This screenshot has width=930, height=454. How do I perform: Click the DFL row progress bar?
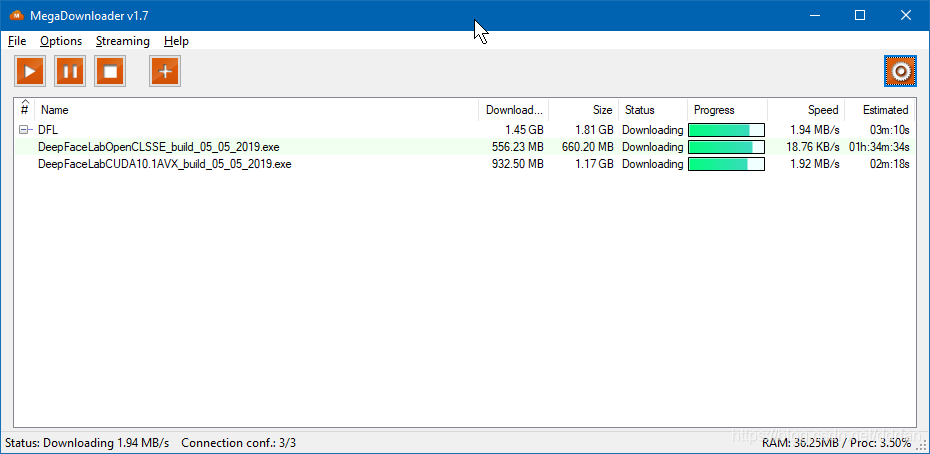pos(727,130)
